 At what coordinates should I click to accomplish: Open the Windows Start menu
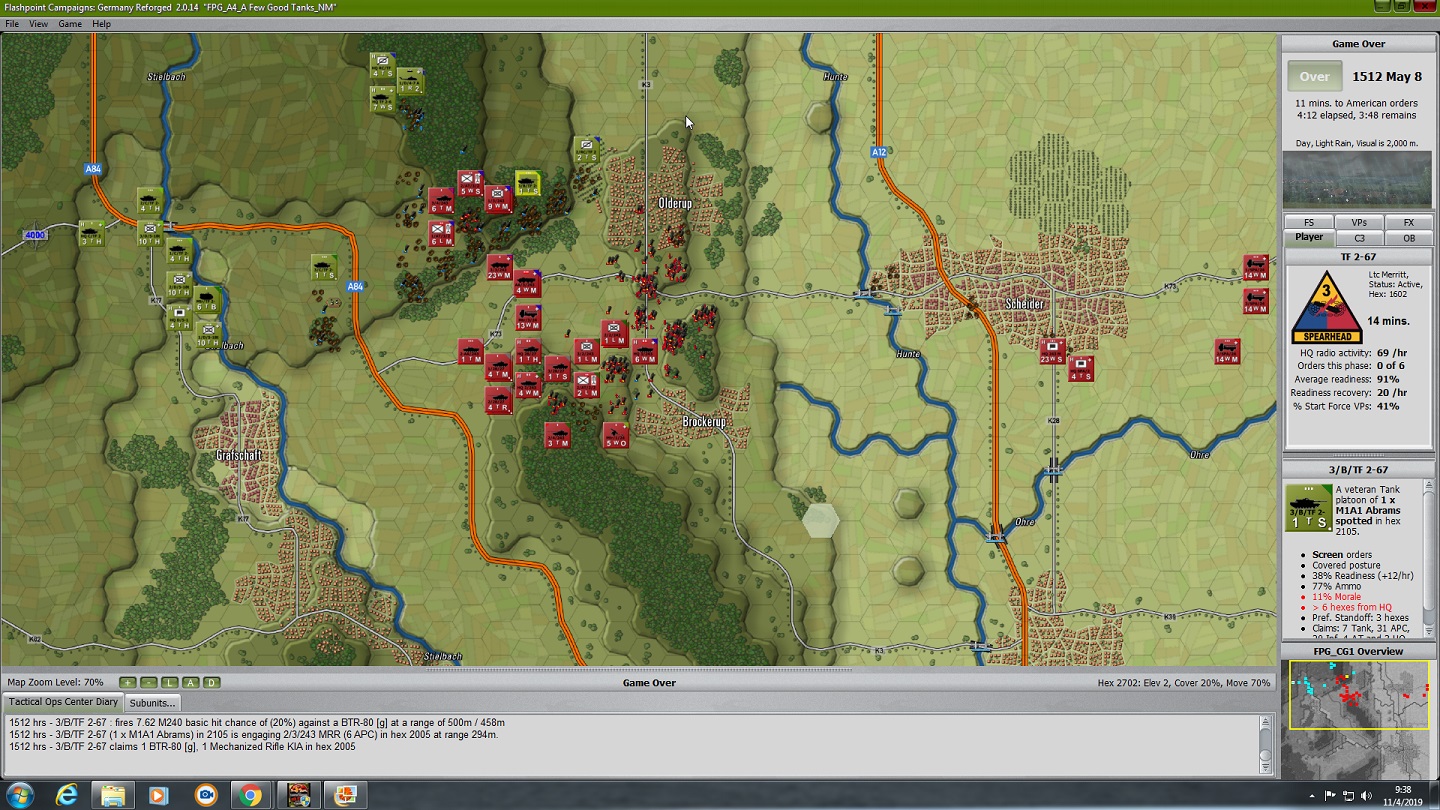(19, 795)
